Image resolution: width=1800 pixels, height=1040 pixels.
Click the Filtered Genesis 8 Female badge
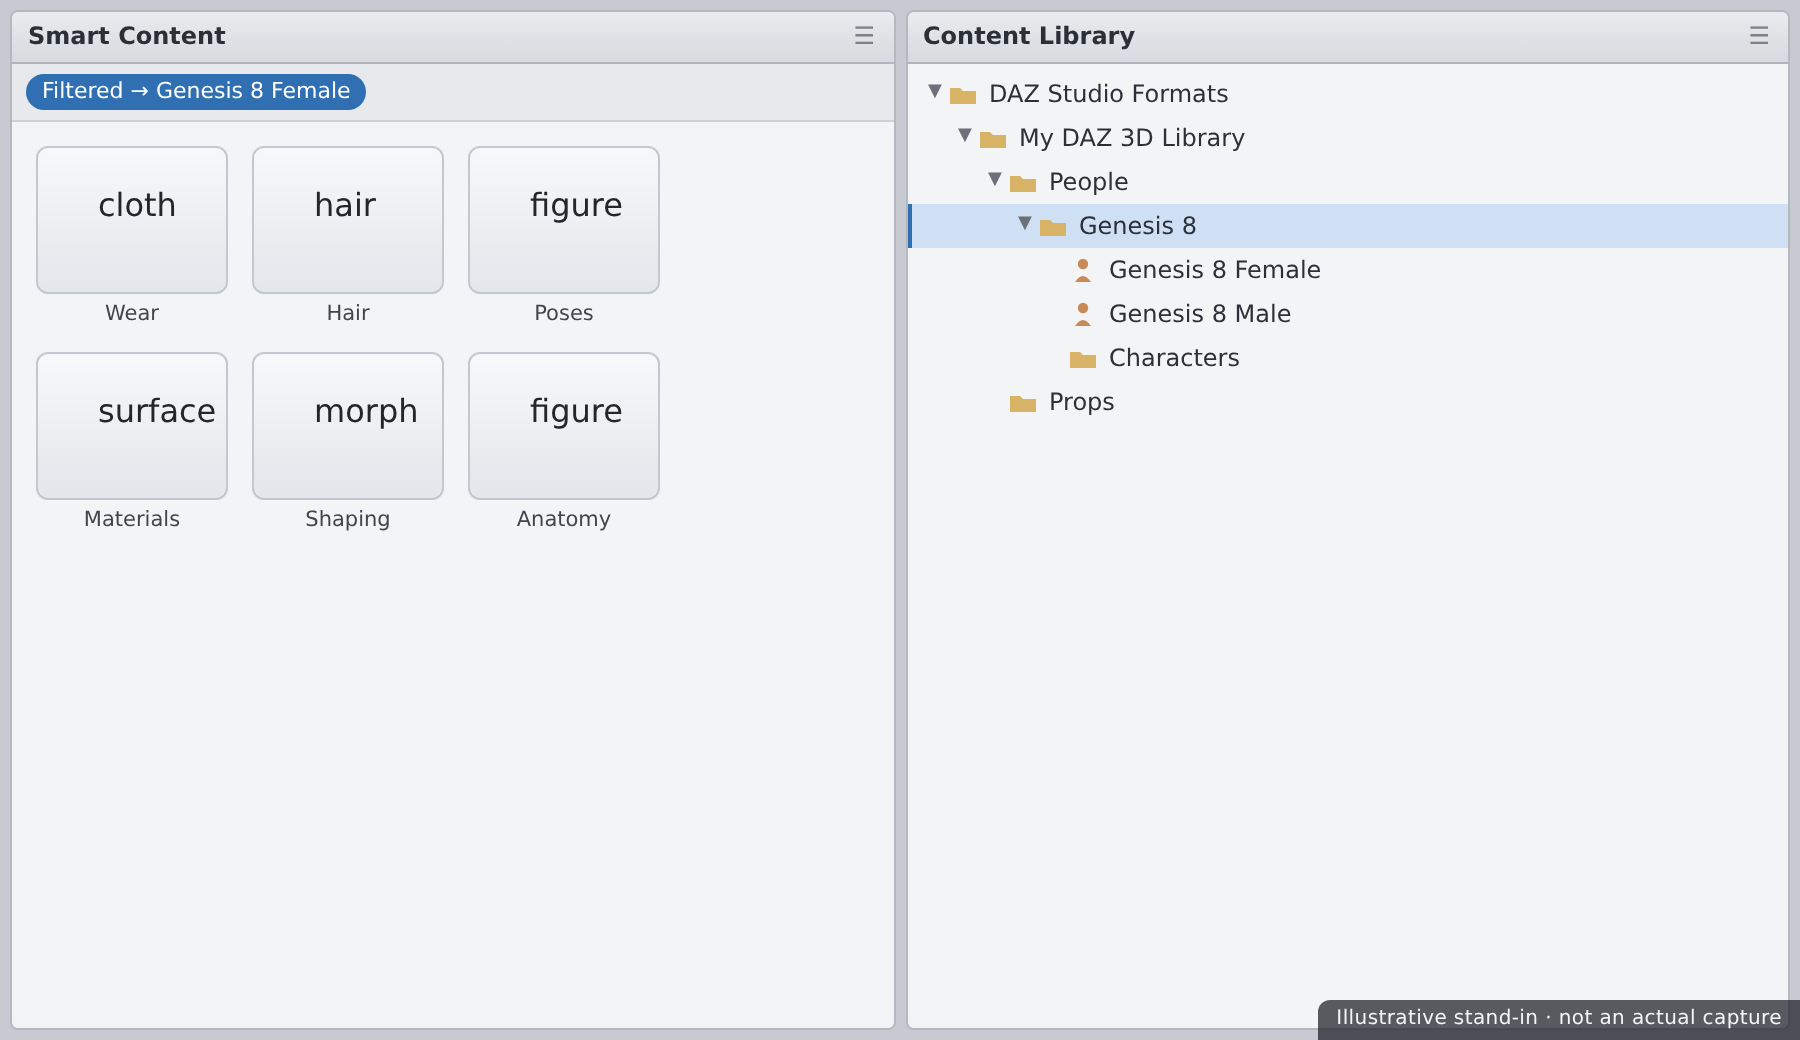tap(196, 91)
